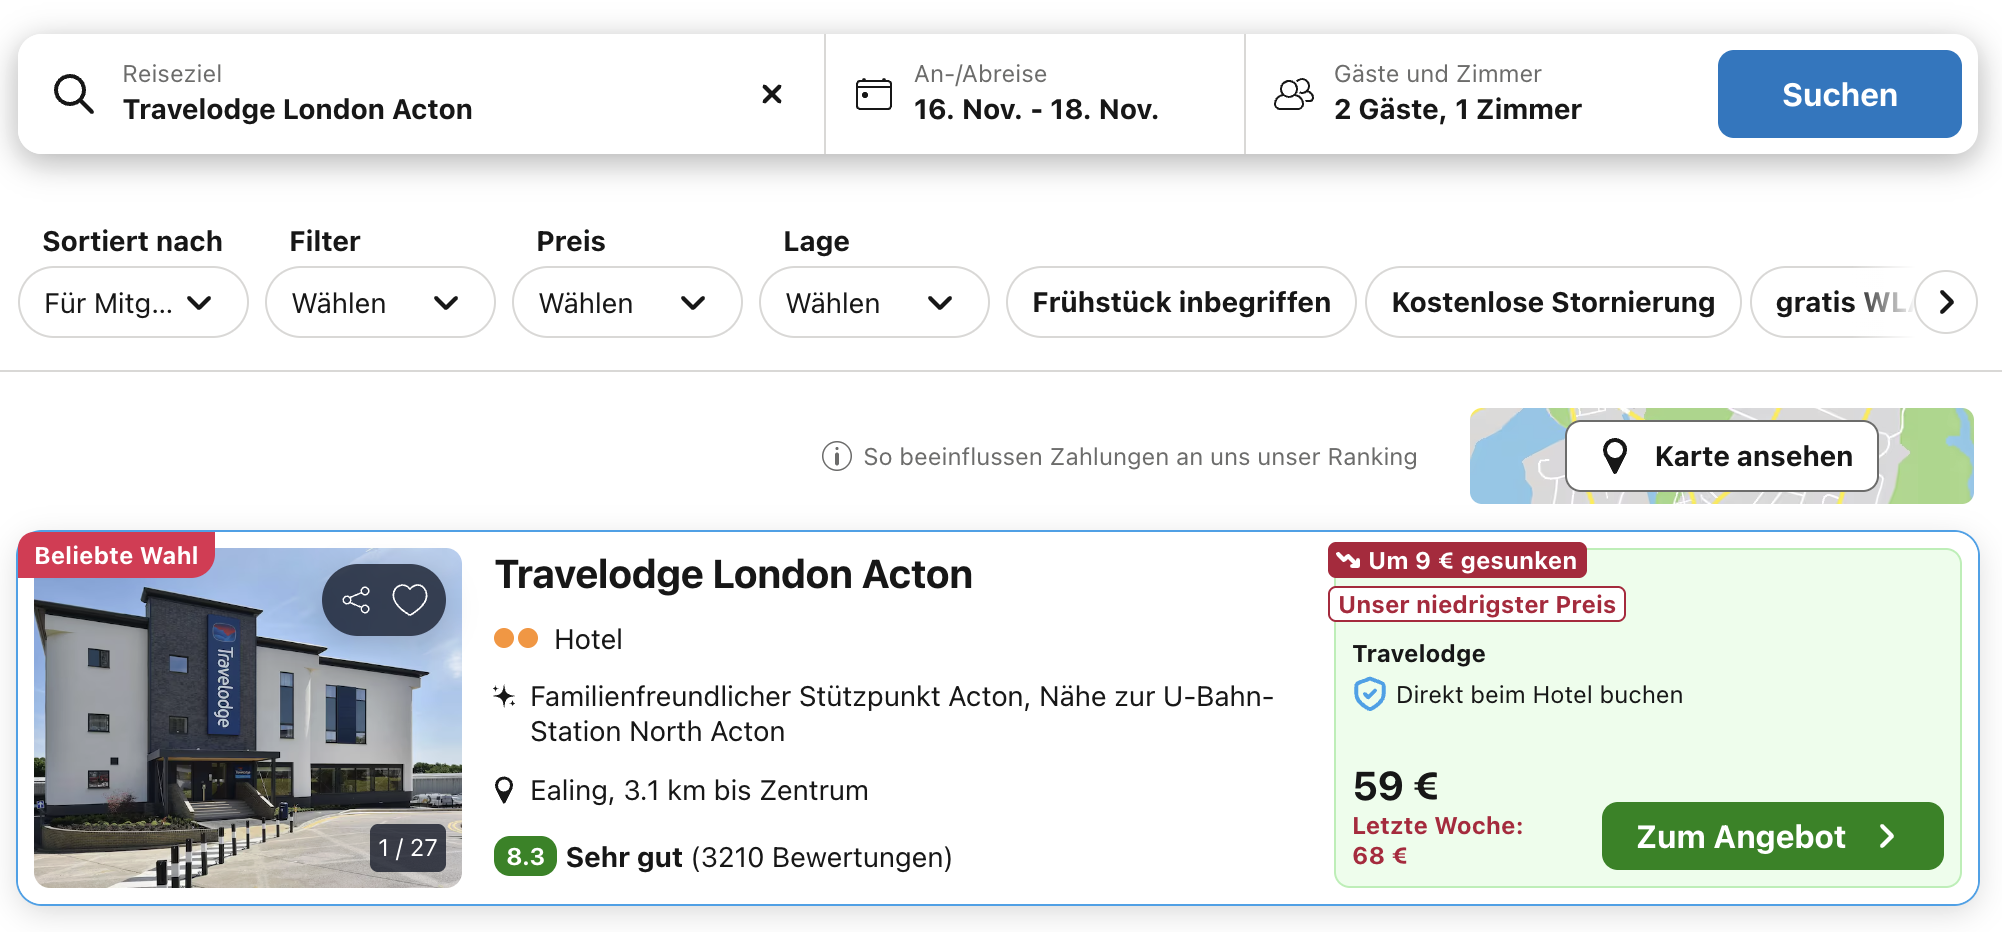Click the ranking info icon
Image resolution: width=2002 pixels, height=932 pixels.
tap(836, 457)
